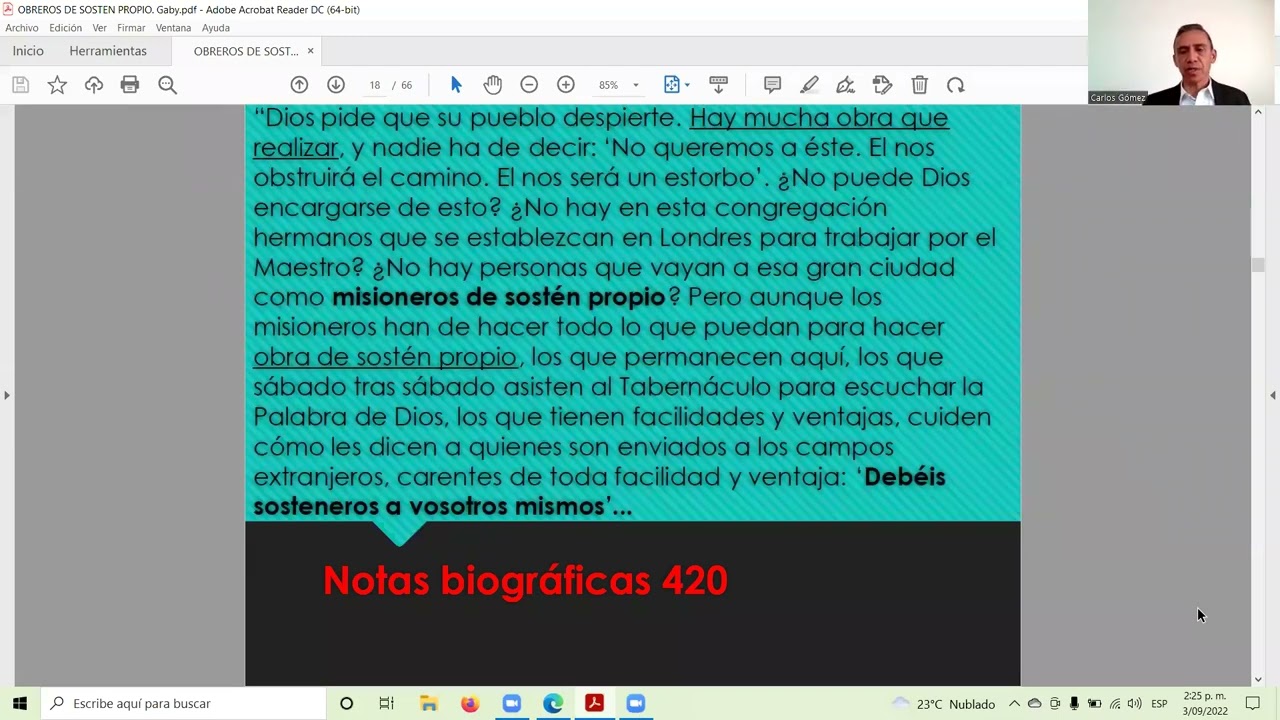Screen dimensions: 1280x720
Task: Activate the selection arrow tool
Action: tap(456, 85)
